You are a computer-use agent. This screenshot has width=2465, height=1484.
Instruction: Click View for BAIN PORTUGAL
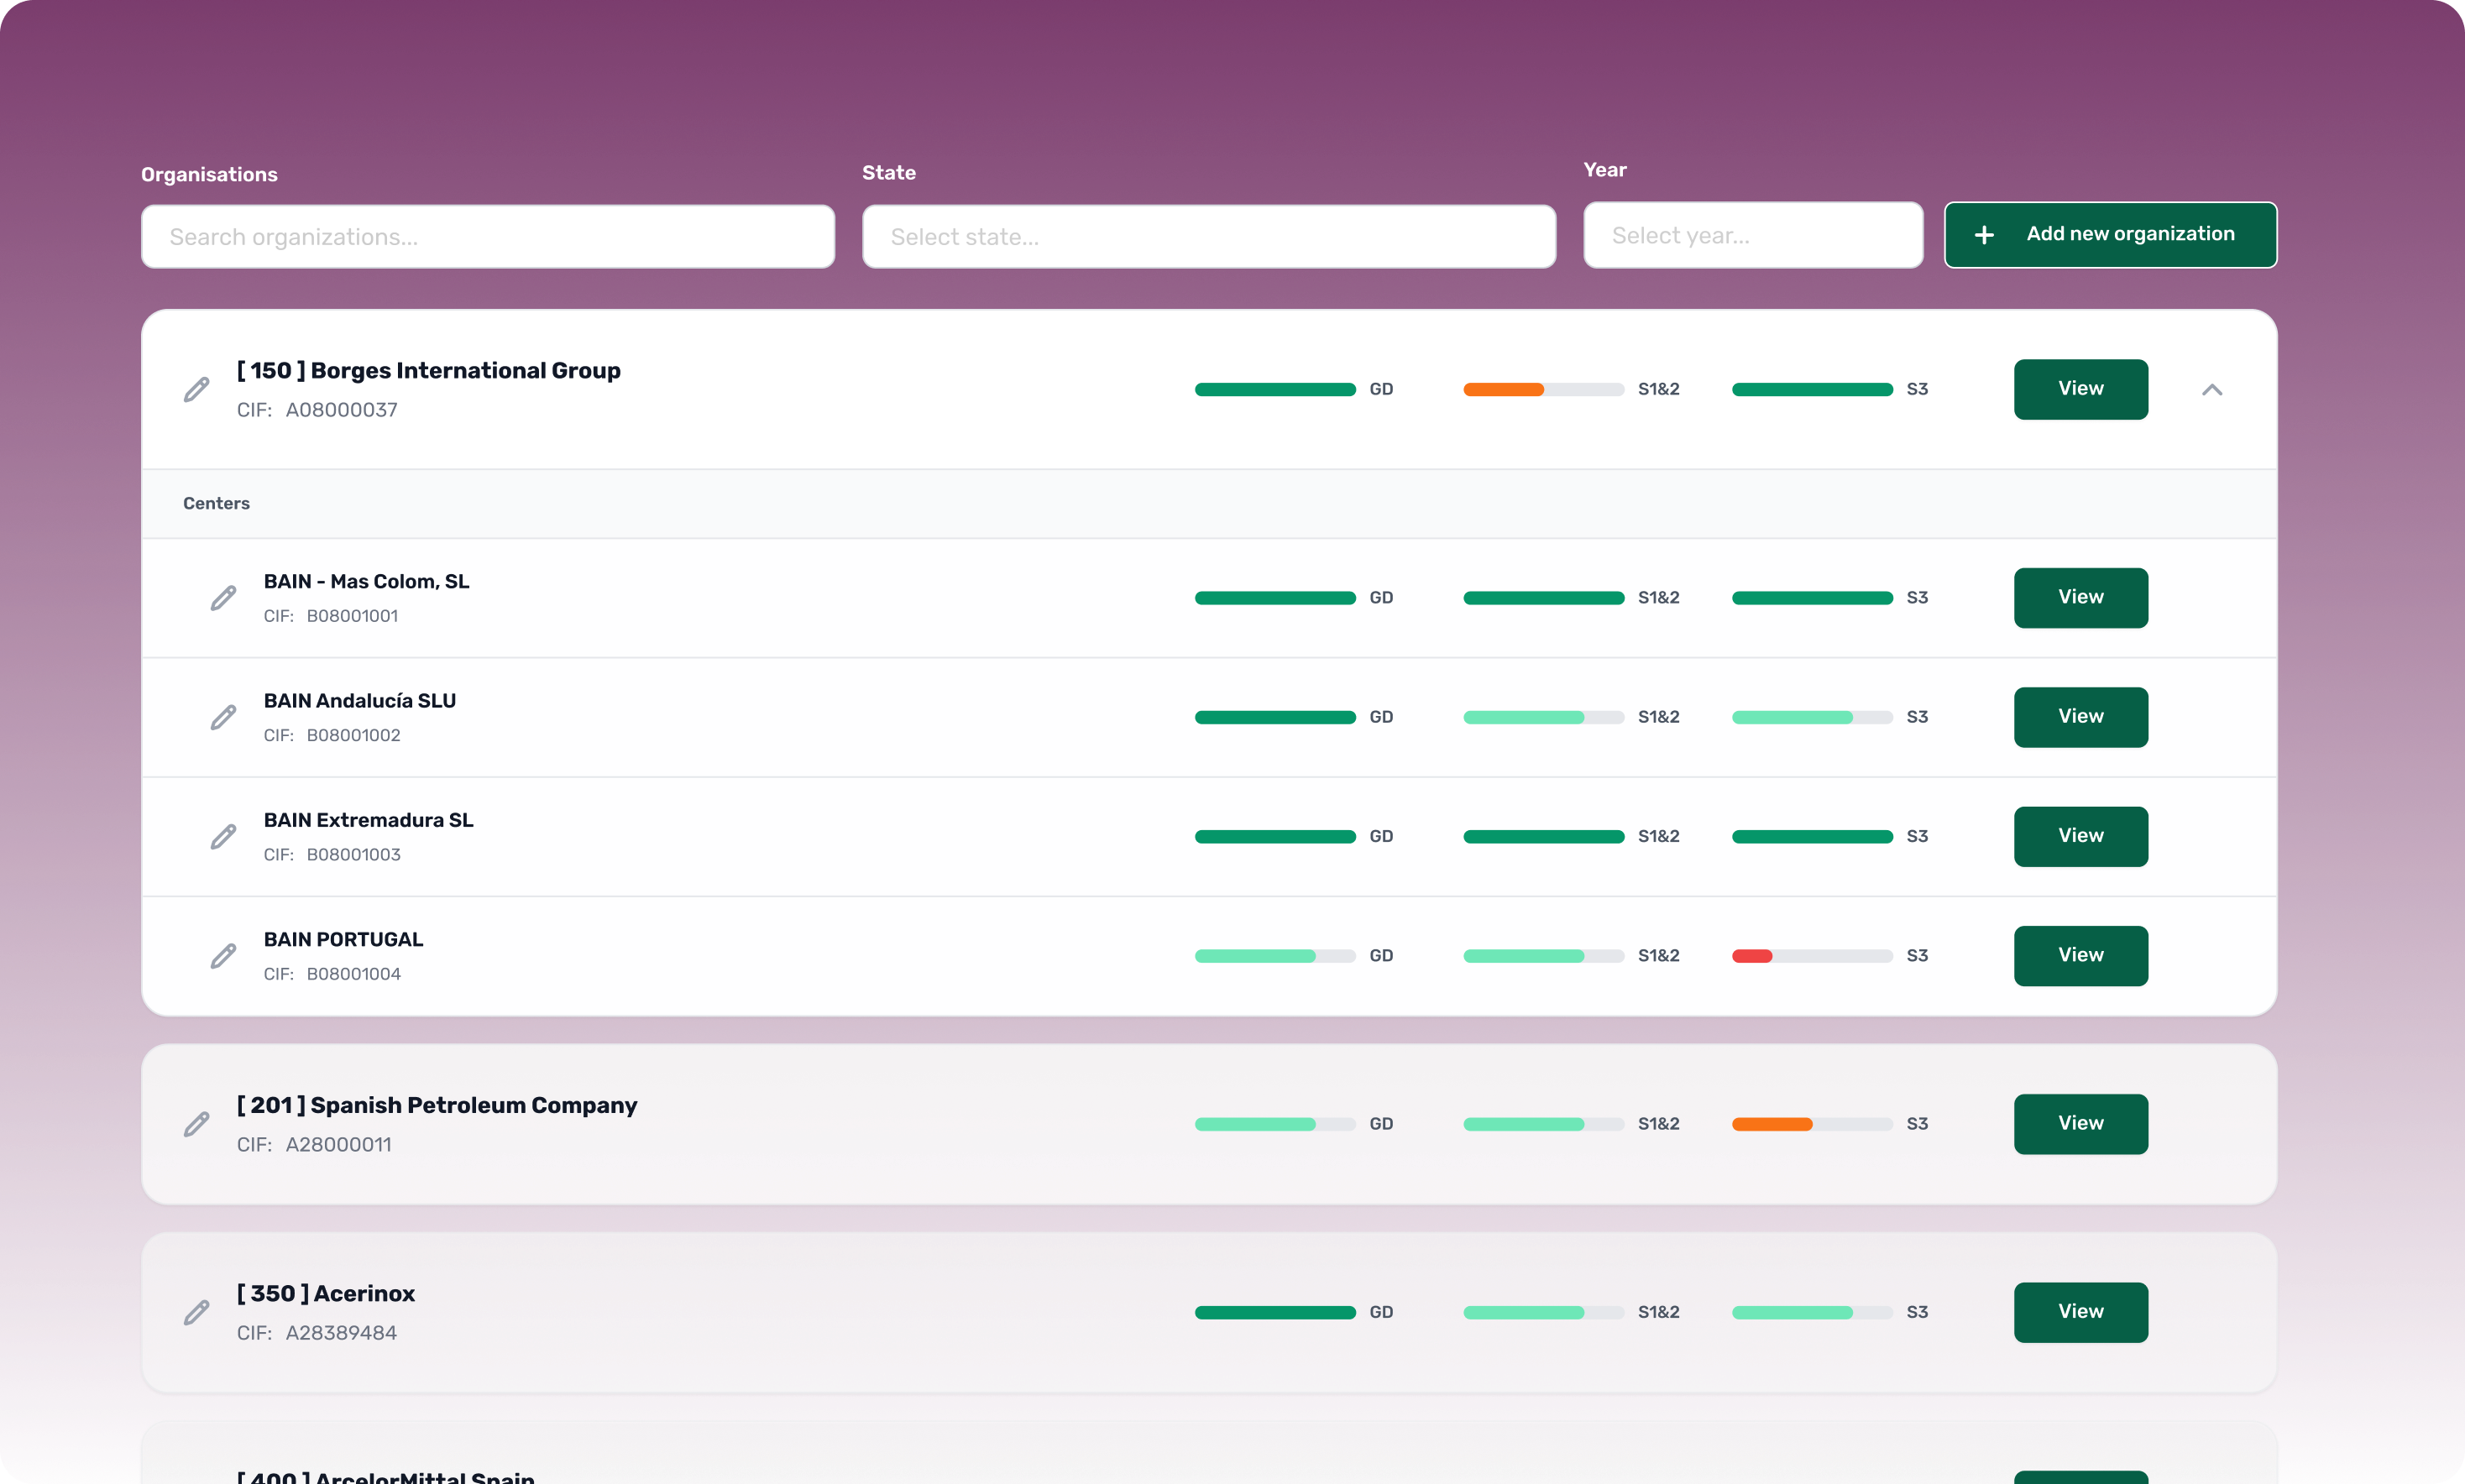coord(2080,956)
